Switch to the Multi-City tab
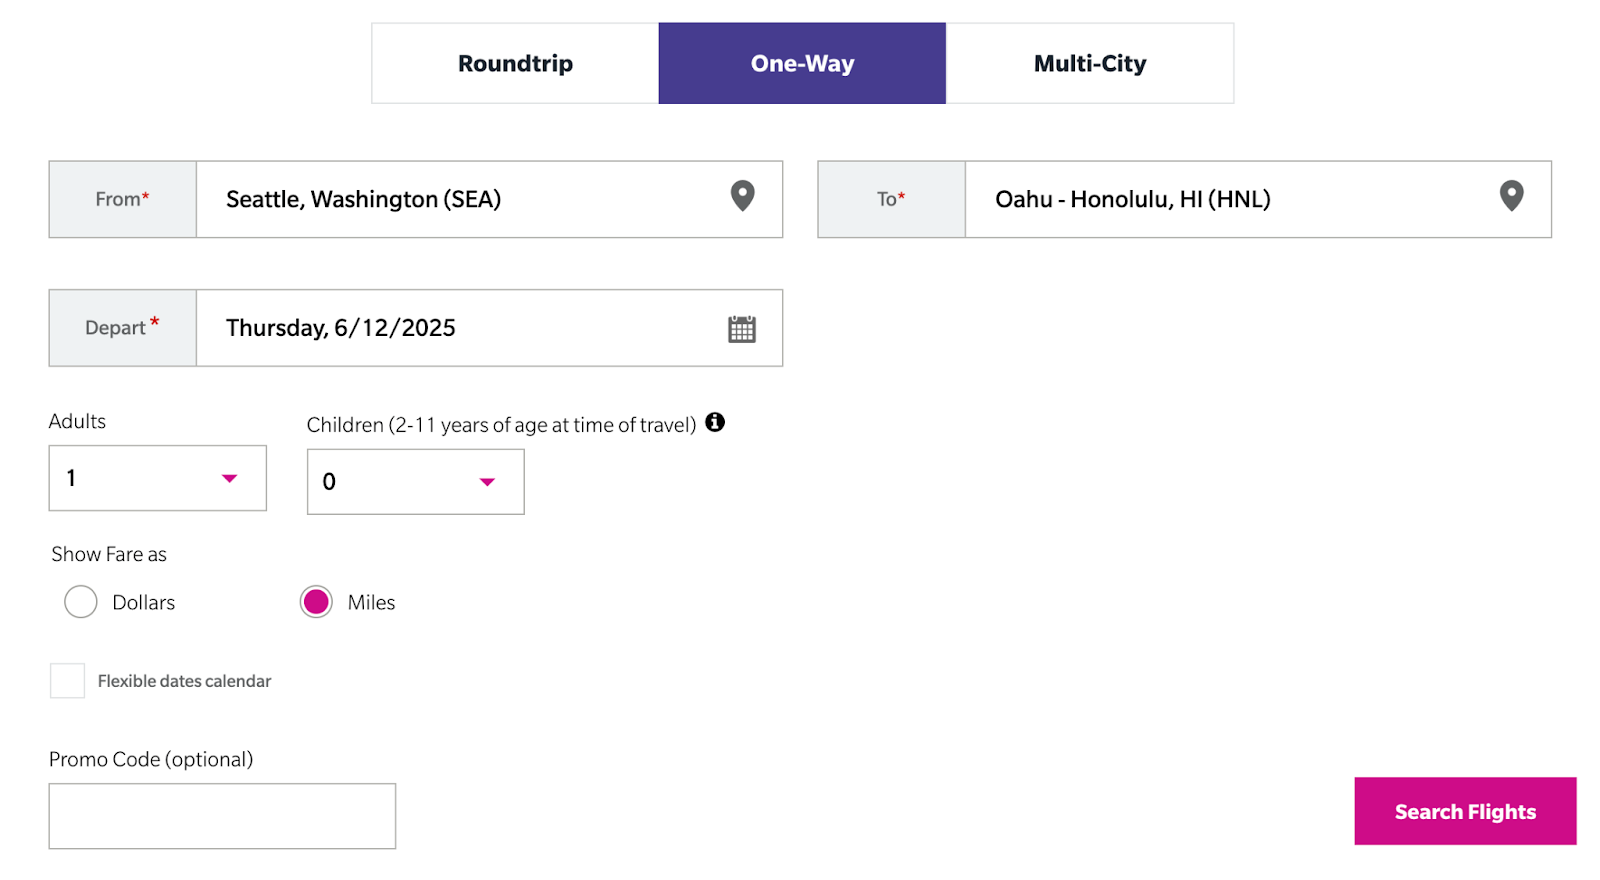The height and width of the screenshot is (880, 1600). 1090,63
